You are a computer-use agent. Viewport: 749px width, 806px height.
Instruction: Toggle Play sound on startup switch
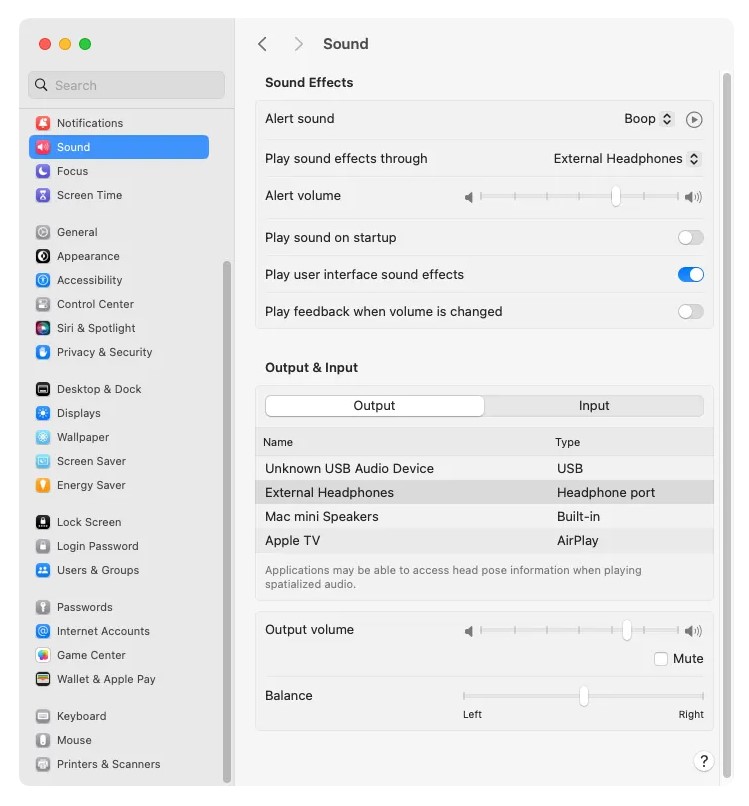(690, 237)
